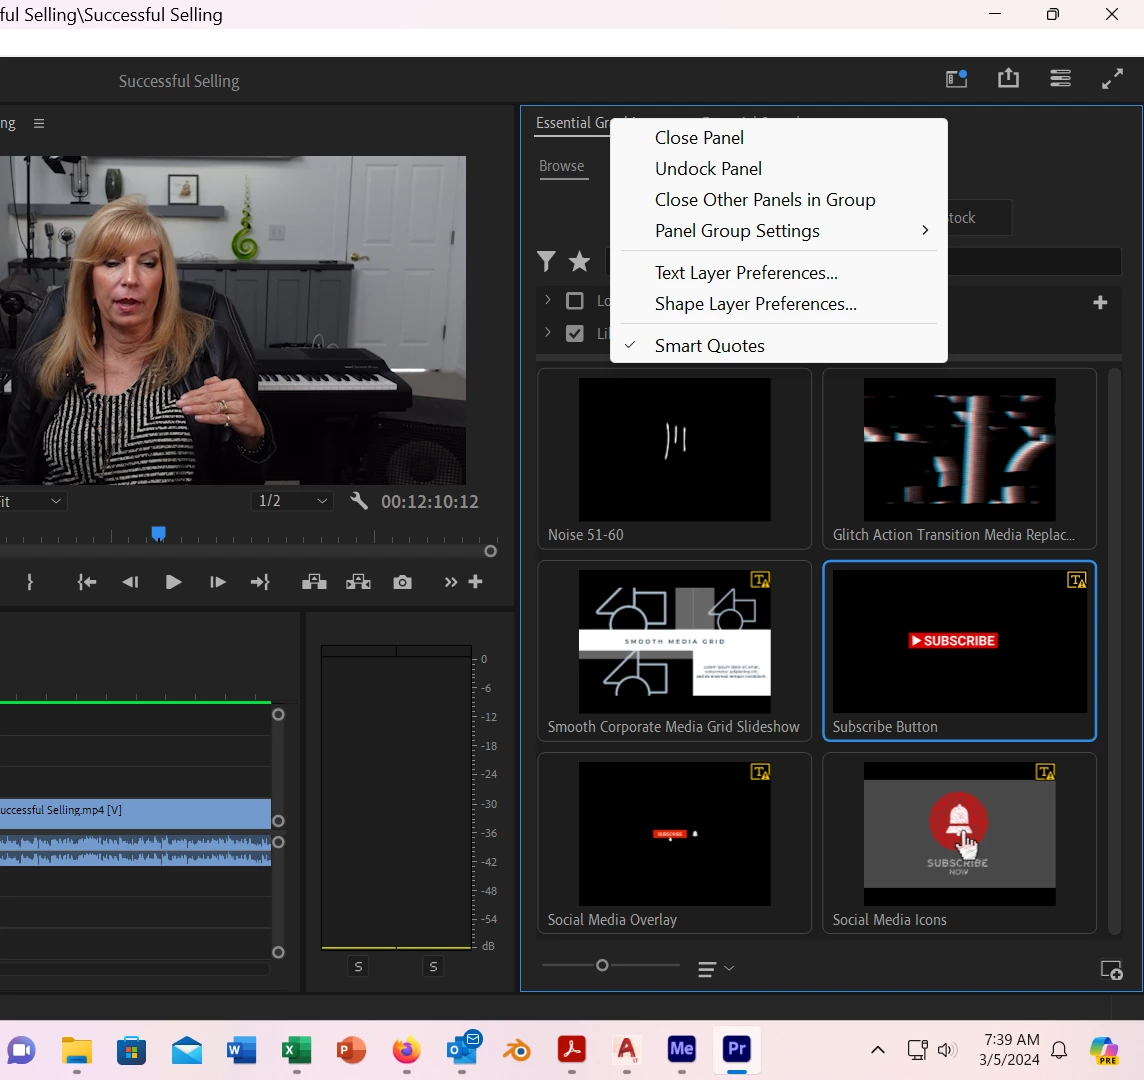Select Glitch Action Transition template
This screenshot has width=1144, height=1080.
click(959, 458)
